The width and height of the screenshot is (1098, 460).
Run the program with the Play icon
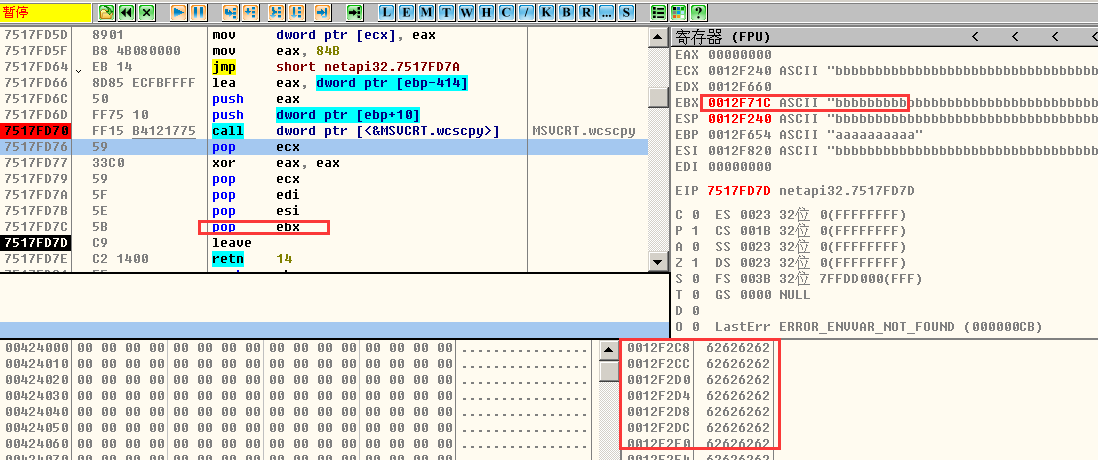(x=178, y=13)
